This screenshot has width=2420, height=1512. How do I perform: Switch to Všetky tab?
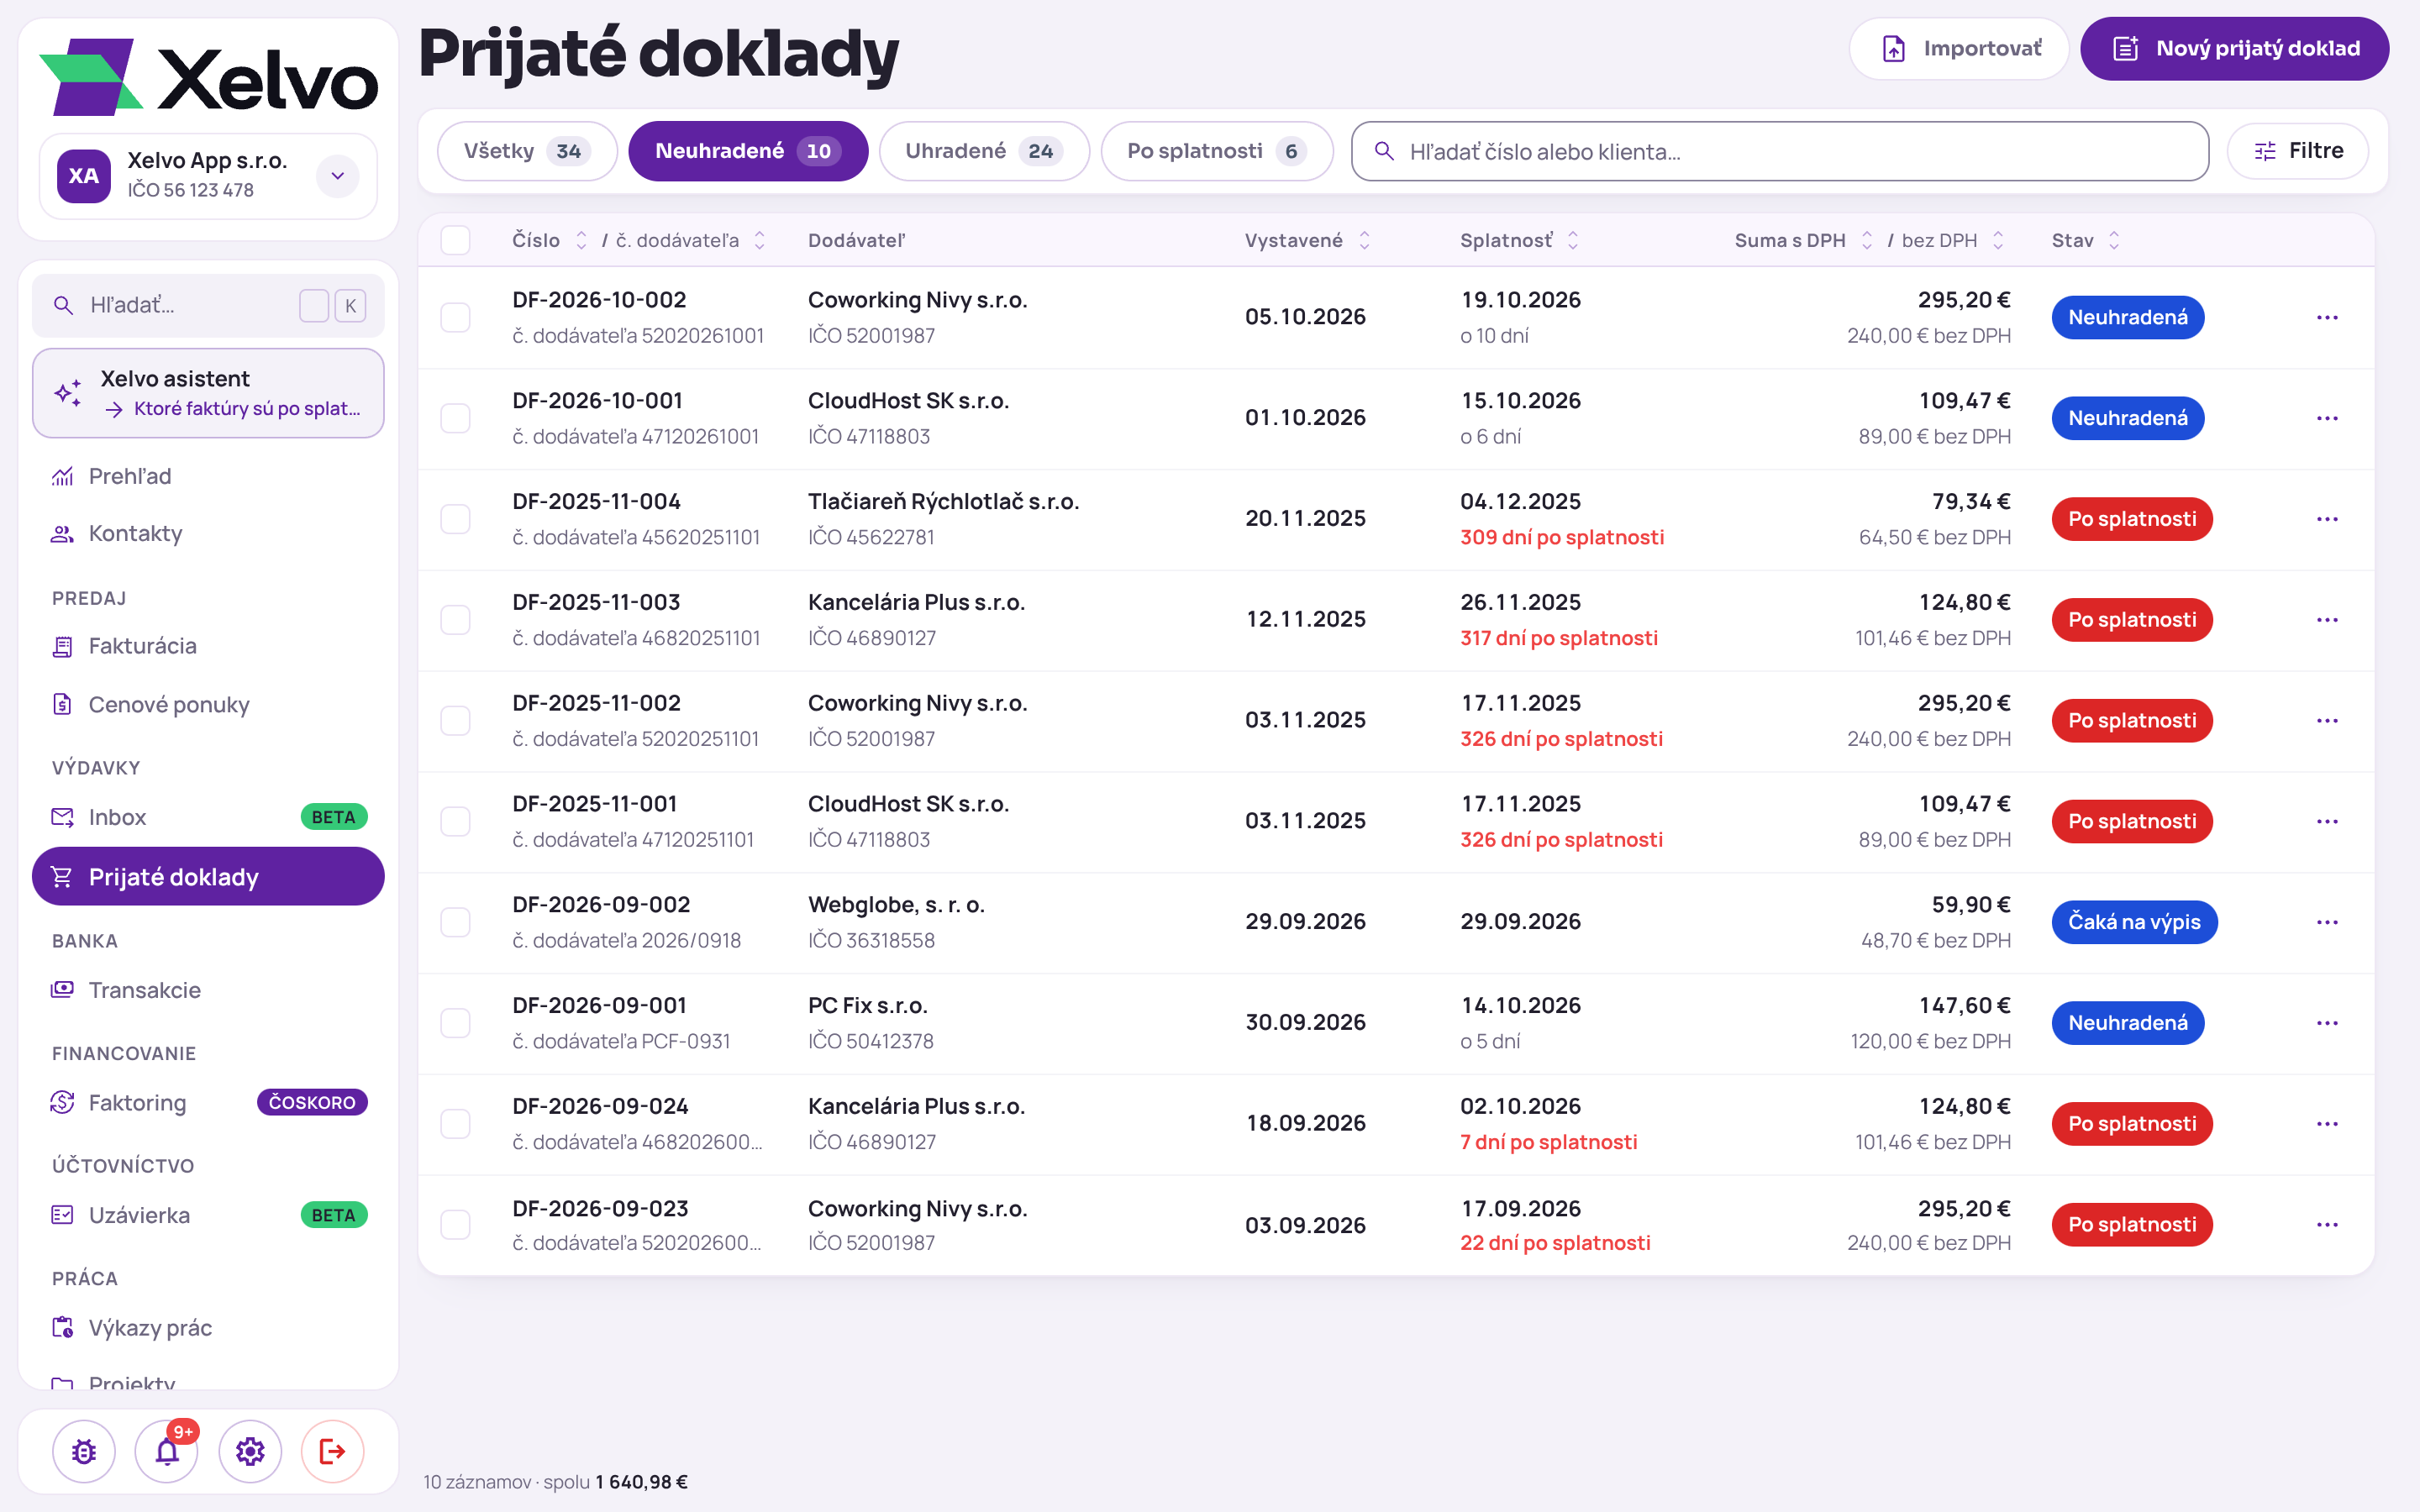tap(527, 151)
